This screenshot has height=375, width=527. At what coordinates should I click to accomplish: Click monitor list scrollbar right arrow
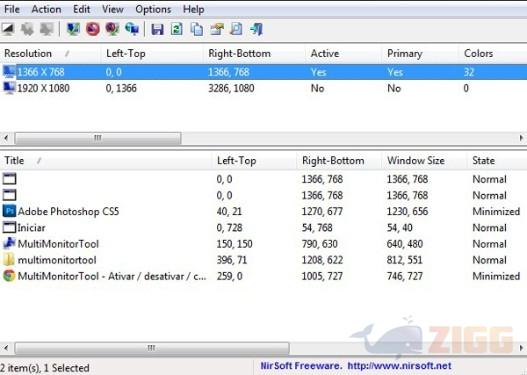[521, 138]
